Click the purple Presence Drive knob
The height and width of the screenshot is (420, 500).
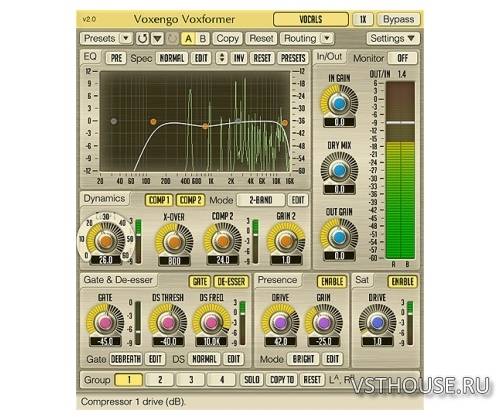pyautogui.click(x=280, y=323)
